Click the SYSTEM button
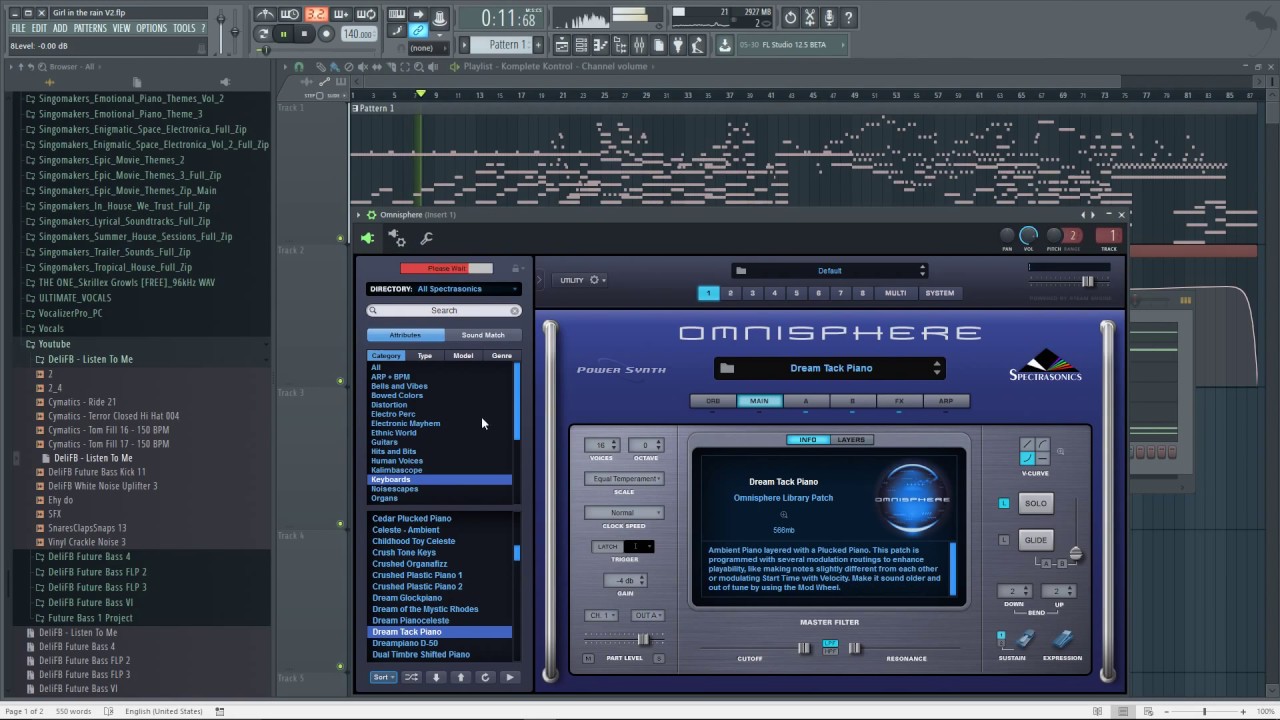This screenshot has width=1280, height=720. click(x=940, y=293)
